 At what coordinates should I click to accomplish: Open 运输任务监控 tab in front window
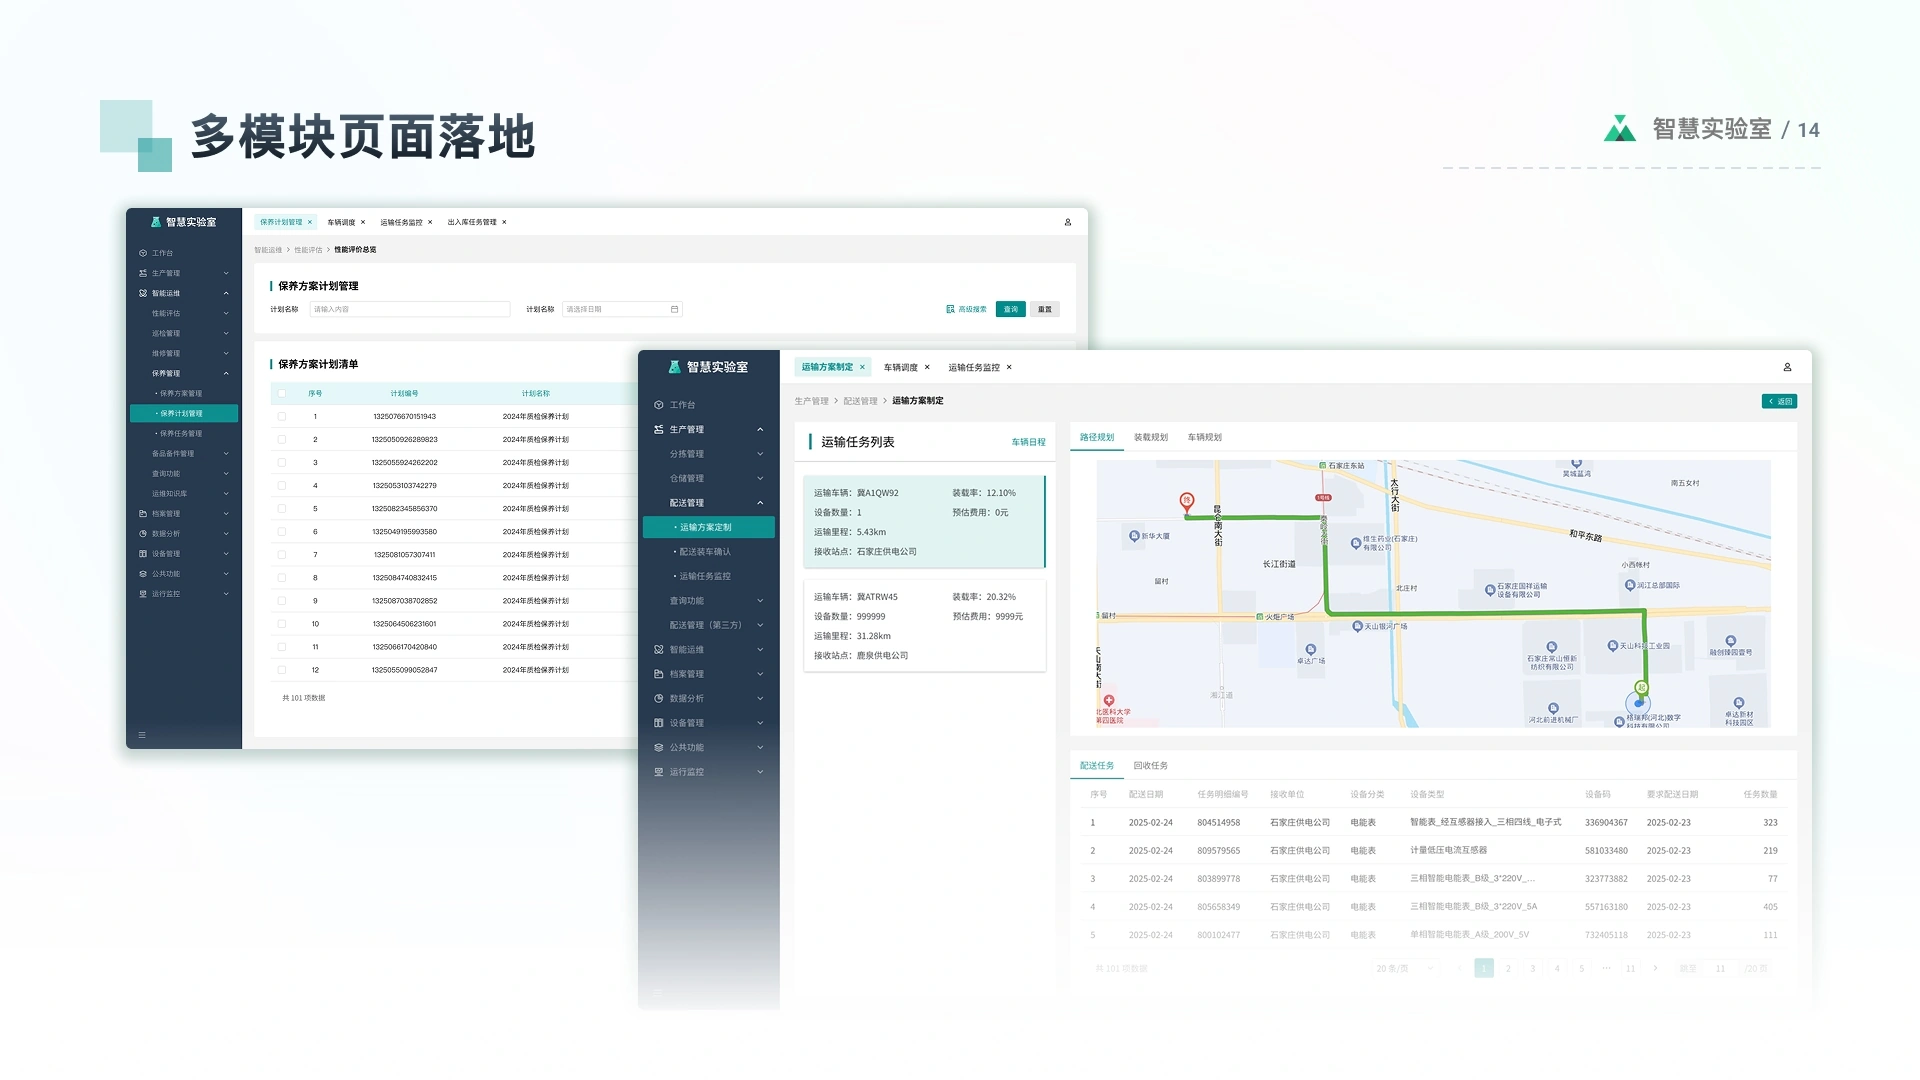(x=974, y=367)
